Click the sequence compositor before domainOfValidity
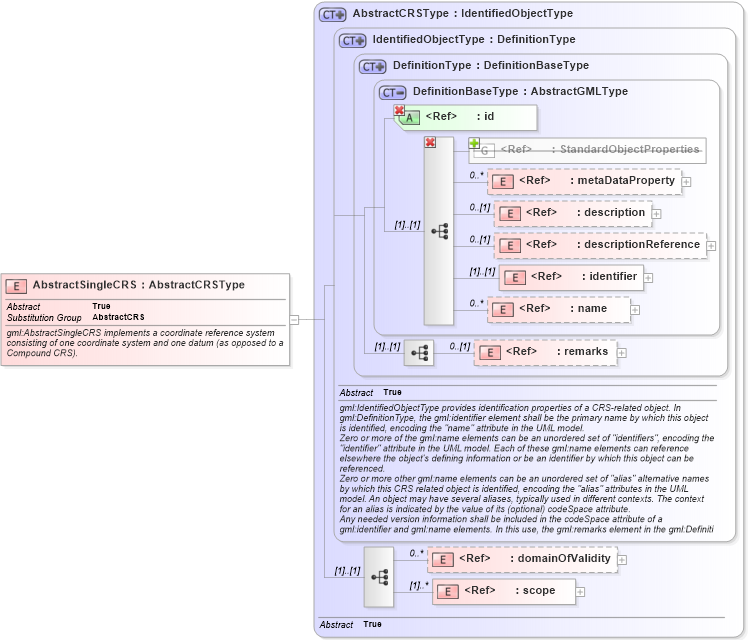 (x=379, y=577)
